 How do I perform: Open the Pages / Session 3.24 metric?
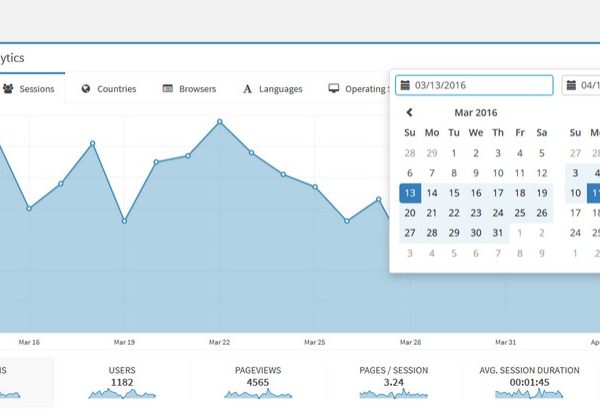tap(394, 381)
